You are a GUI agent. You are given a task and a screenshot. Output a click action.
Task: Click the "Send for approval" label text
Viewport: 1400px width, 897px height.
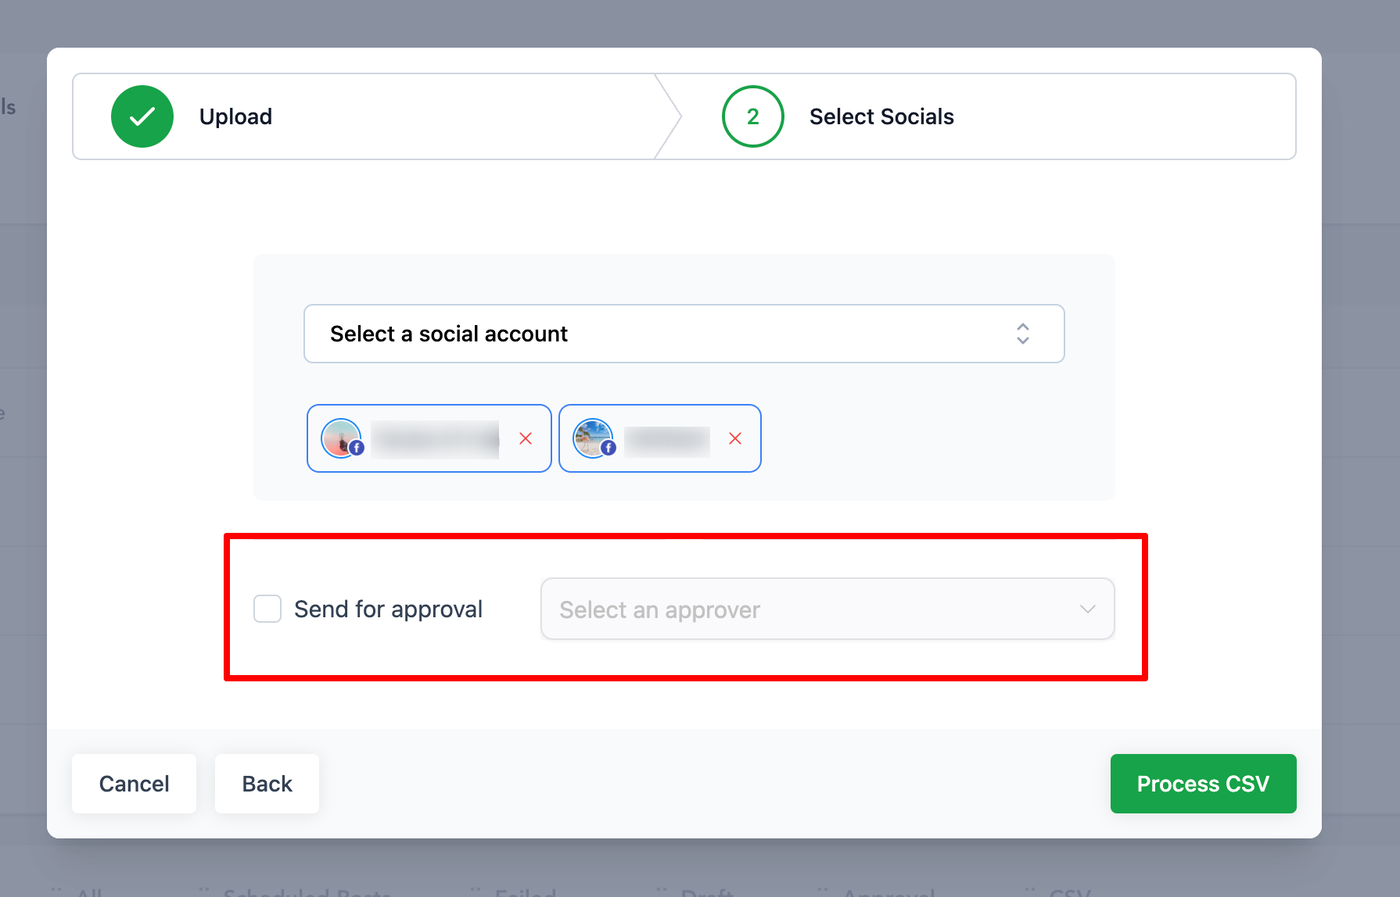[x=388, y=609]
